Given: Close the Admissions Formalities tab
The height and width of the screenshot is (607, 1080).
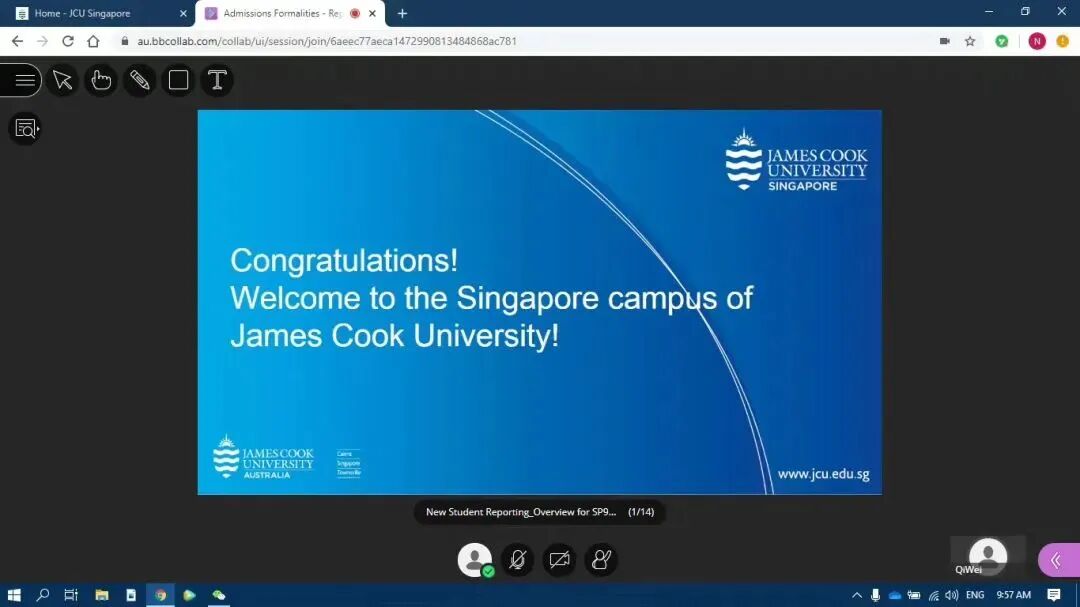Looking at the screenshot, I should [373, 13].
